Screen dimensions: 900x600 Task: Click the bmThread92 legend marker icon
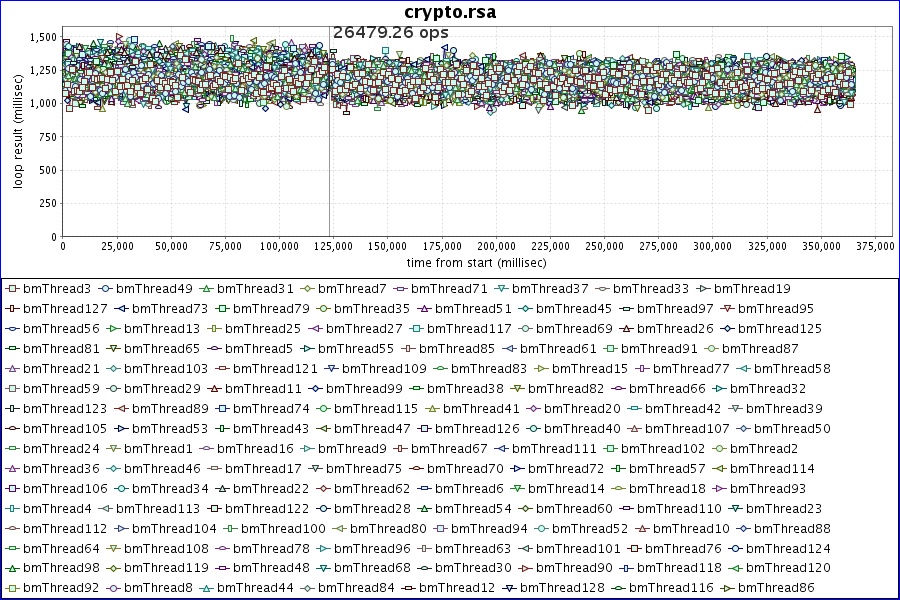[x=12, y=589]
